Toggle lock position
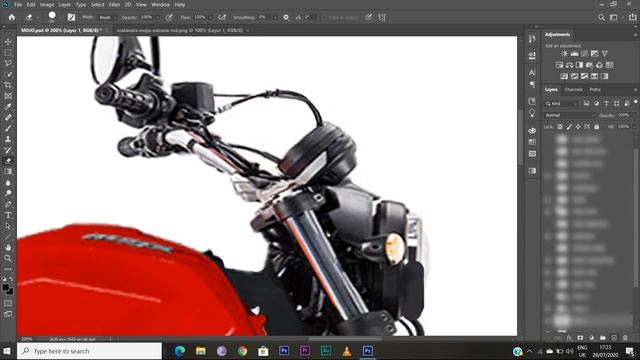 click(x=578, y=127)
